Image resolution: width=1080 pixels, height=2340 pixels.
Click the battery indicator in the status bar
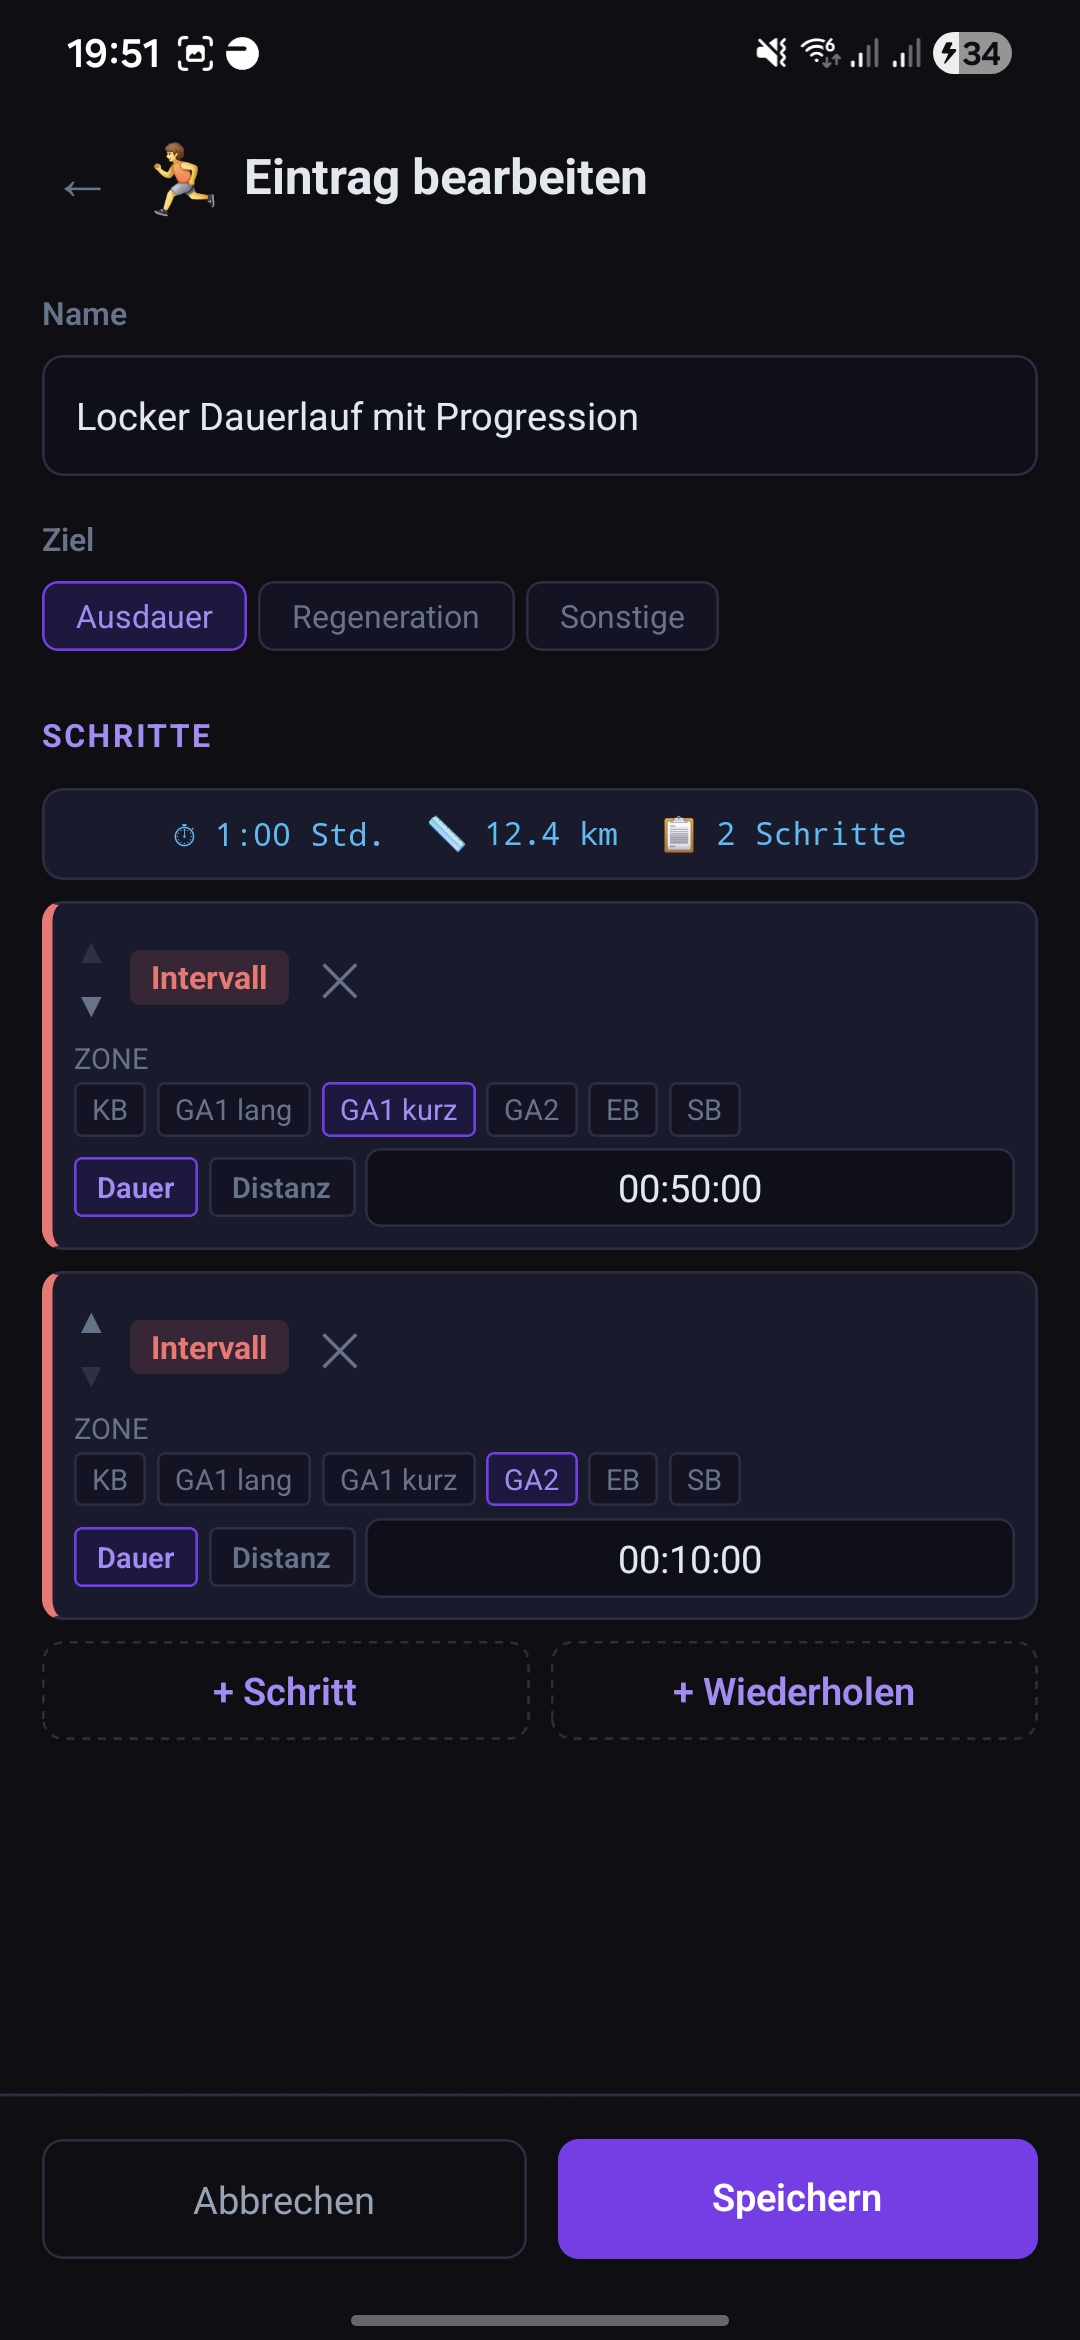click(970, 52)
